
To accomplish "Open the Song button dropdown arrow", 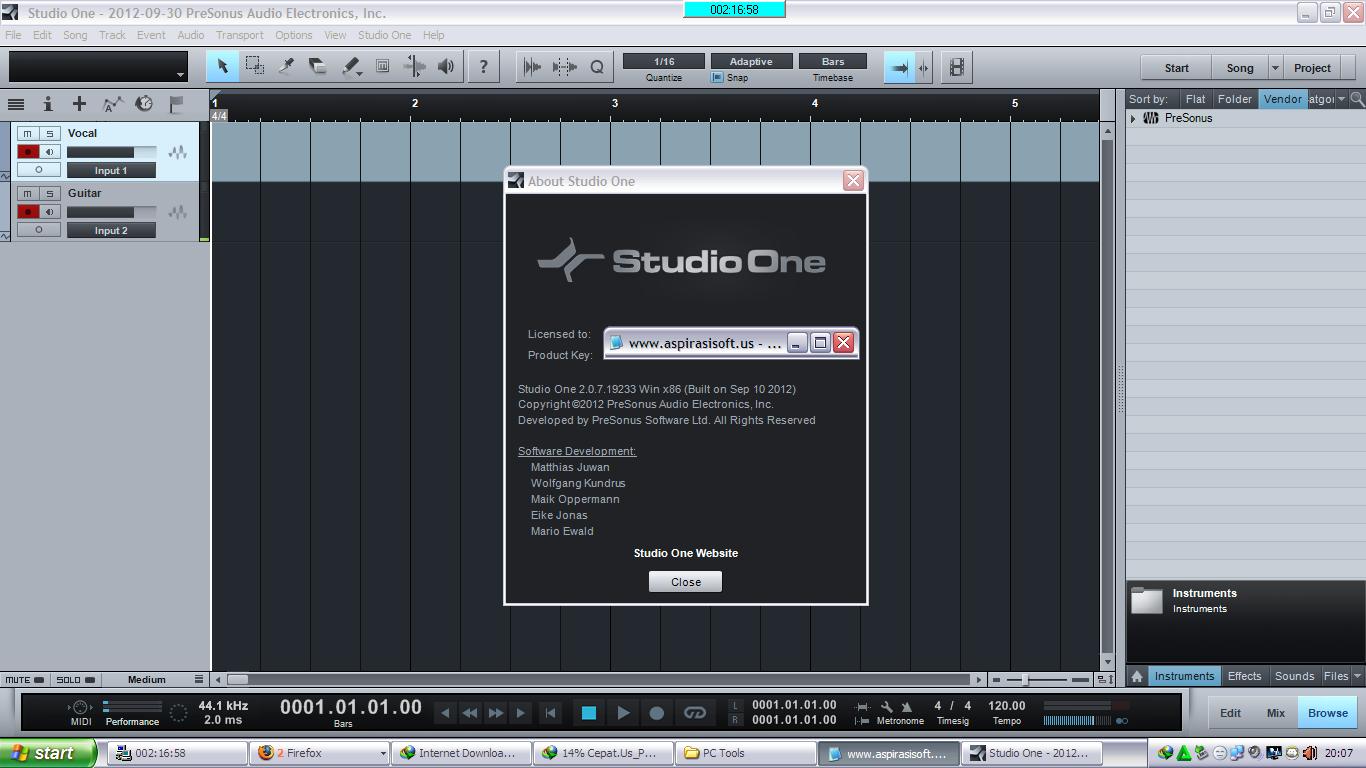I will pyautogui.click(x=1275, y=68).
